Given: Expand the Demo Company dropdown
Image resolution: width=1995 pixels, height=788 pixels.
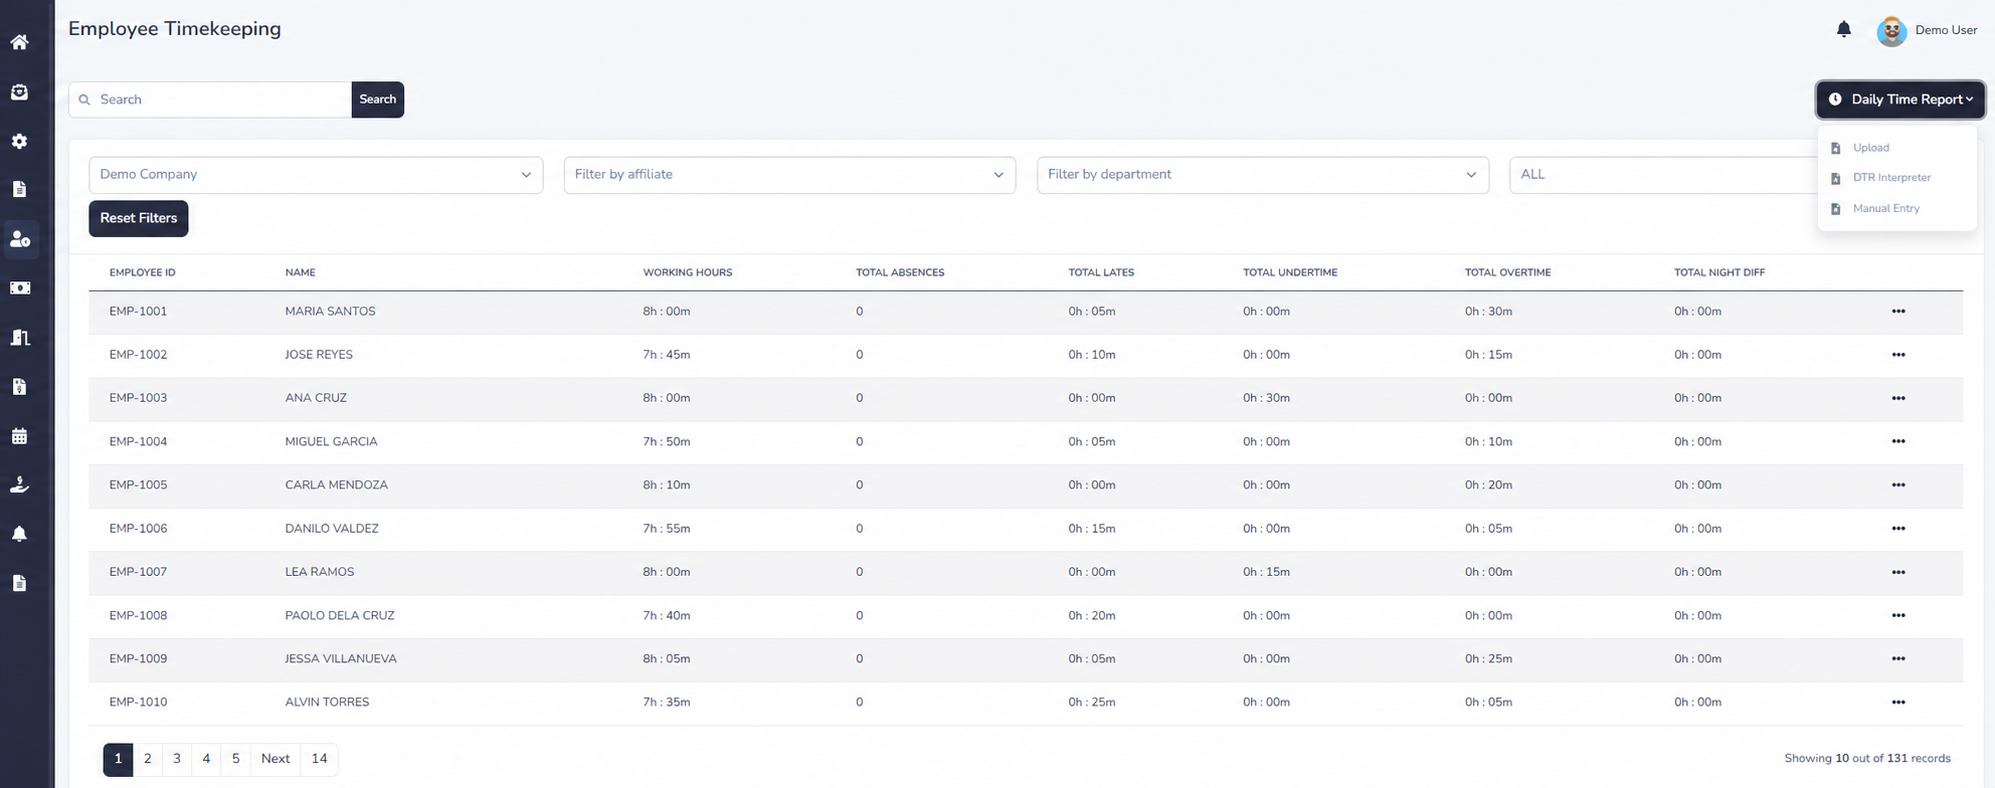Looking at the screenshot, I should tap(316, 175).
